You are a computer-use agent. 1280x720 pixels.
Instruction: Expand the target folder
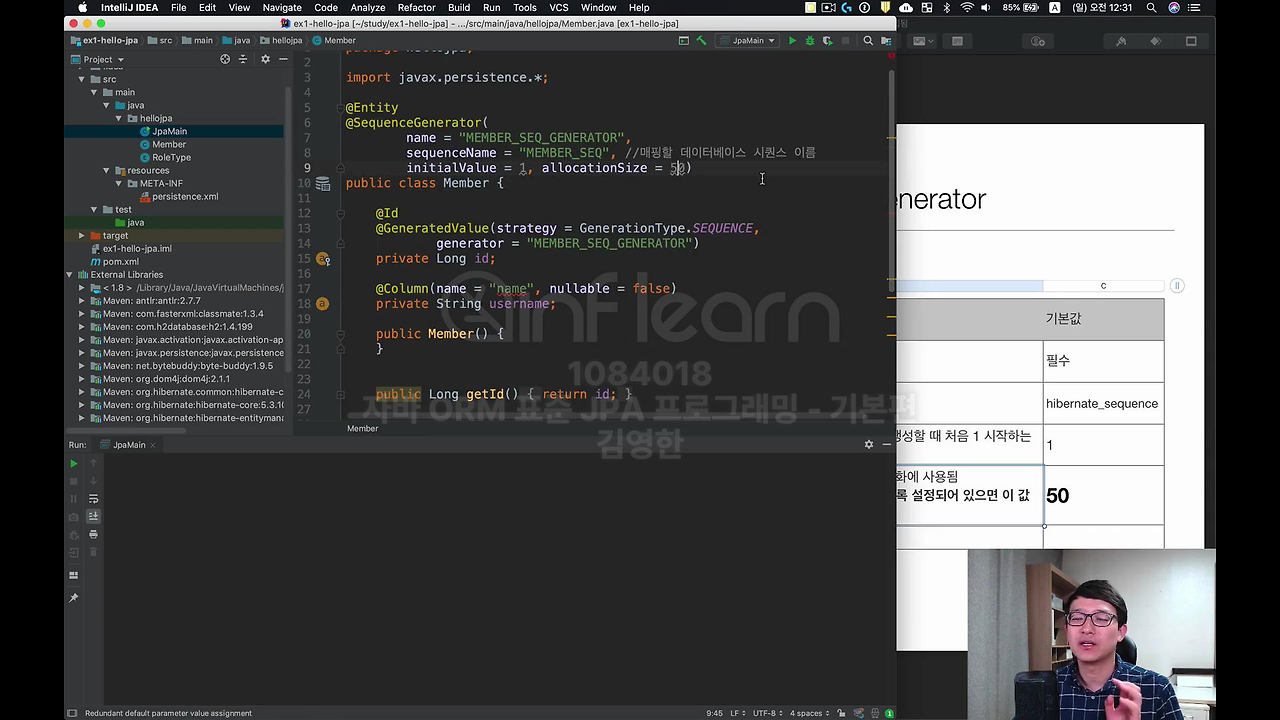click(82, 235)
